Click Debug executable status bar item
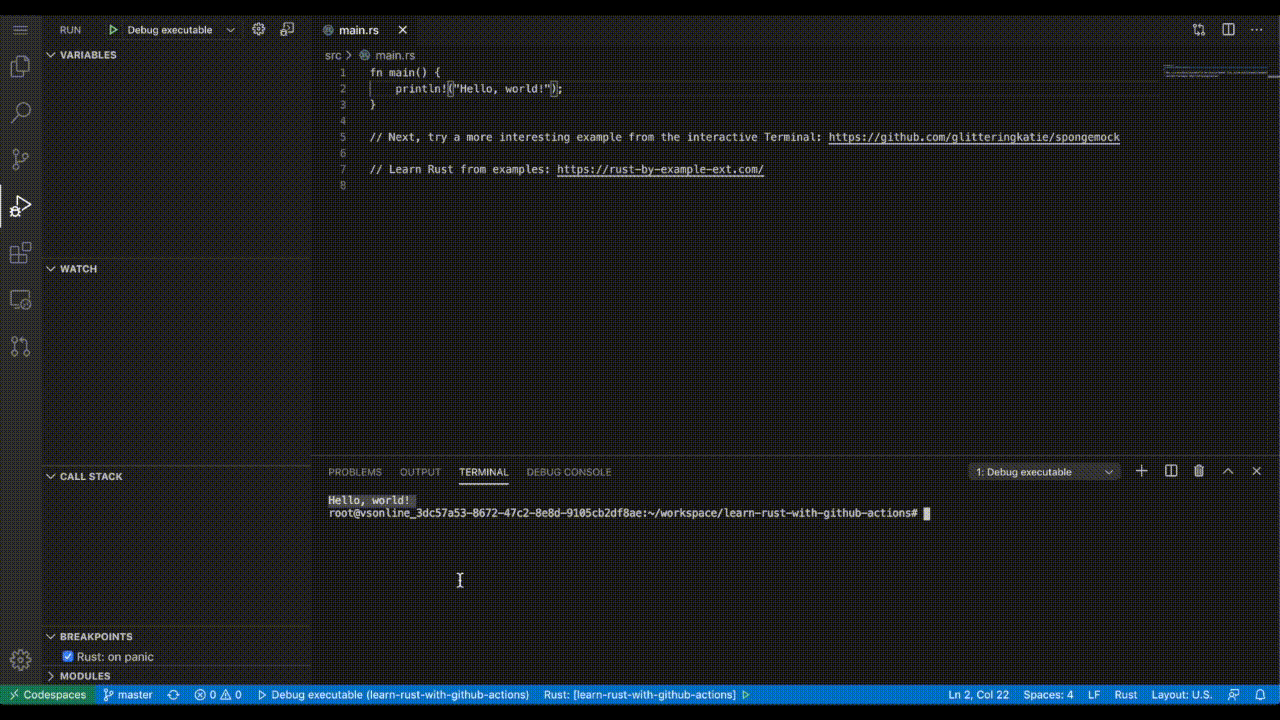 pos(393,694)
